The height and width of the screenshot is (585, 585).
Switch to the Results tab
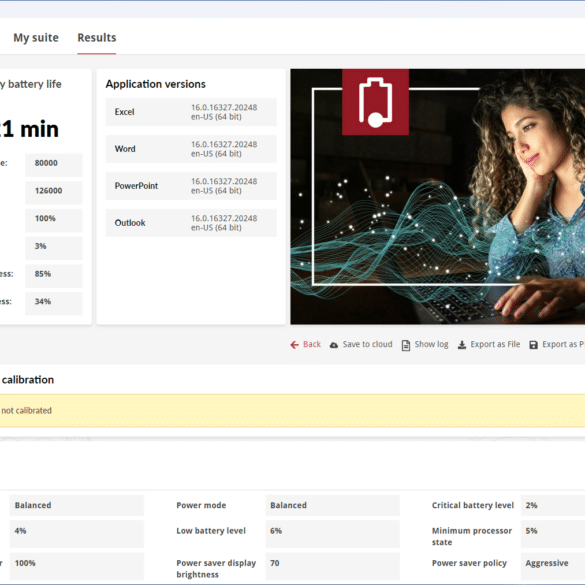click(x=97, y=38)
